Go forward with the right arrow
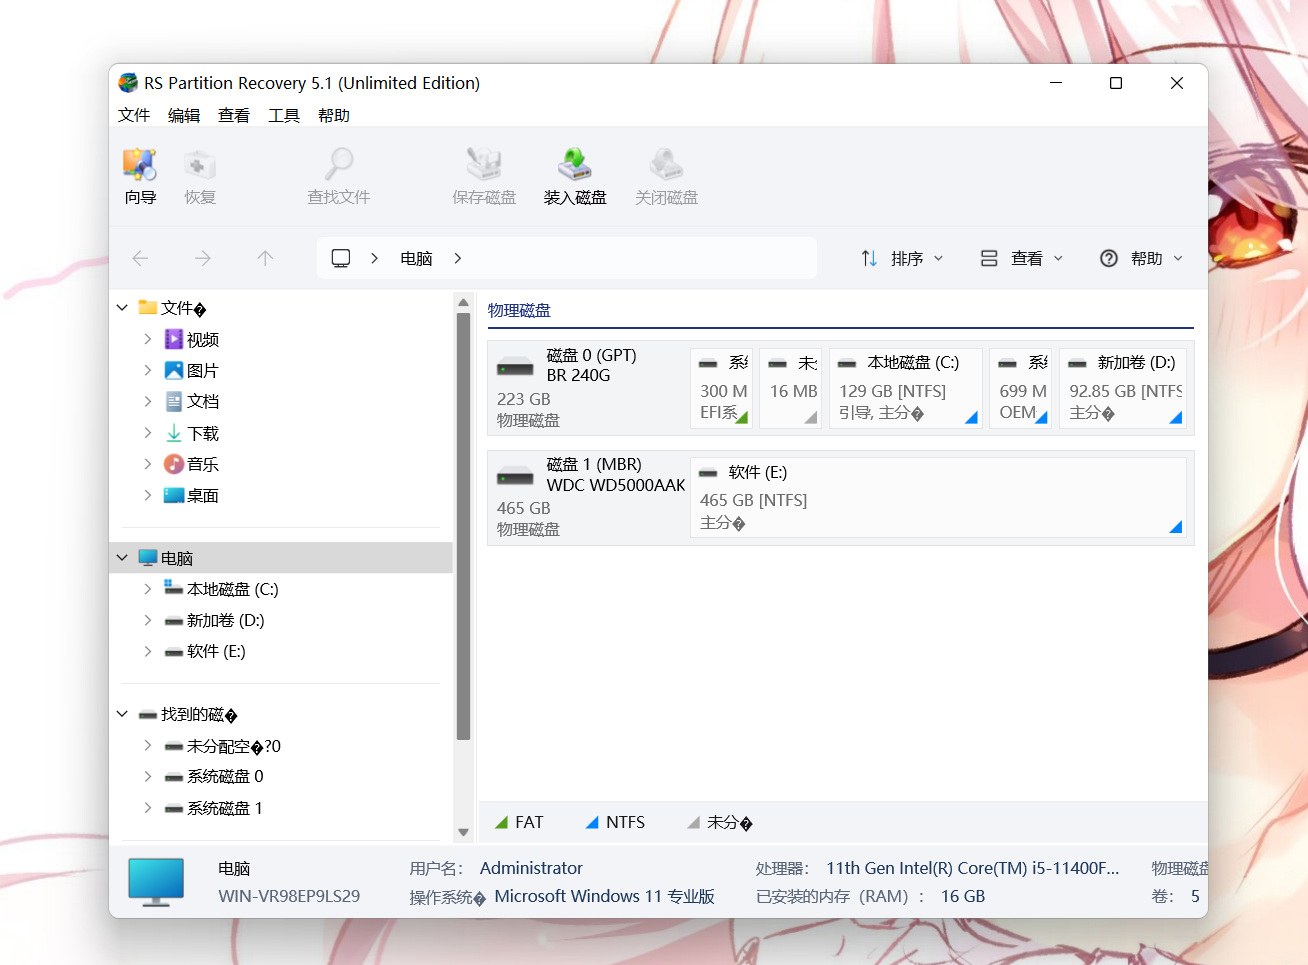The image size is (1308, 965). [x=203, y=258]
